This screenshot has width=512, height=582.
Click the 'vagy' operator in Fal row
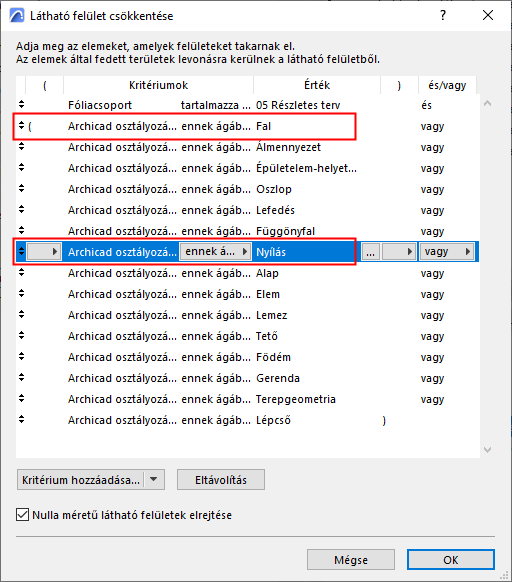[433, 126]
